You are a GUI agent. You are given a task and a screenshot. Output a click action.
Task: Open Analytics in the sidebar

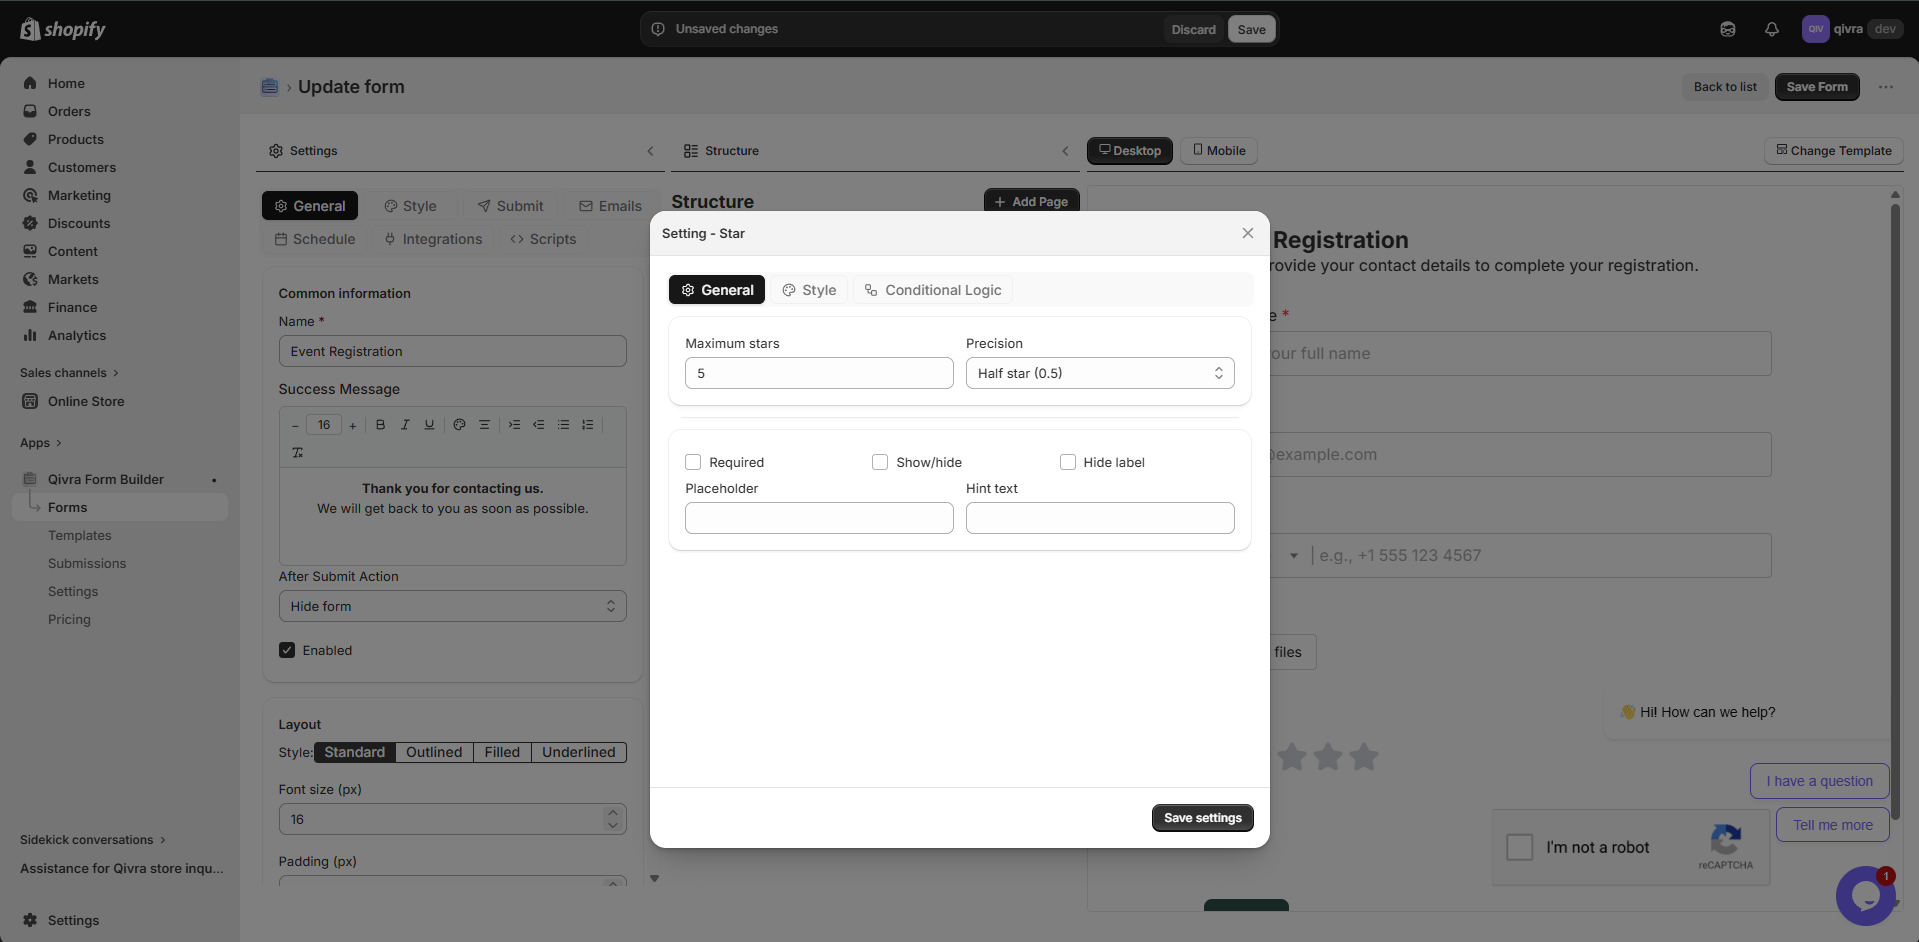click(77, 335)
